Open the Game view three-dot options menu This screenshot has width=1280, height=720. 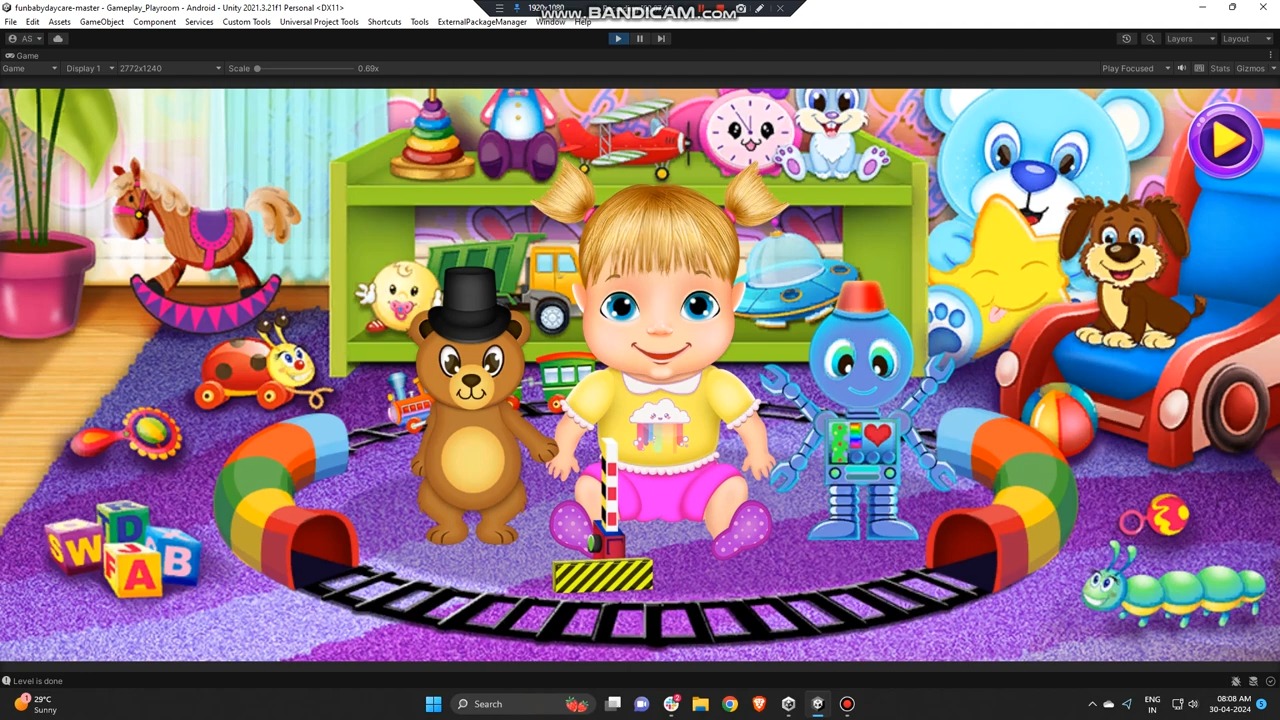[x=1272, y=56]
